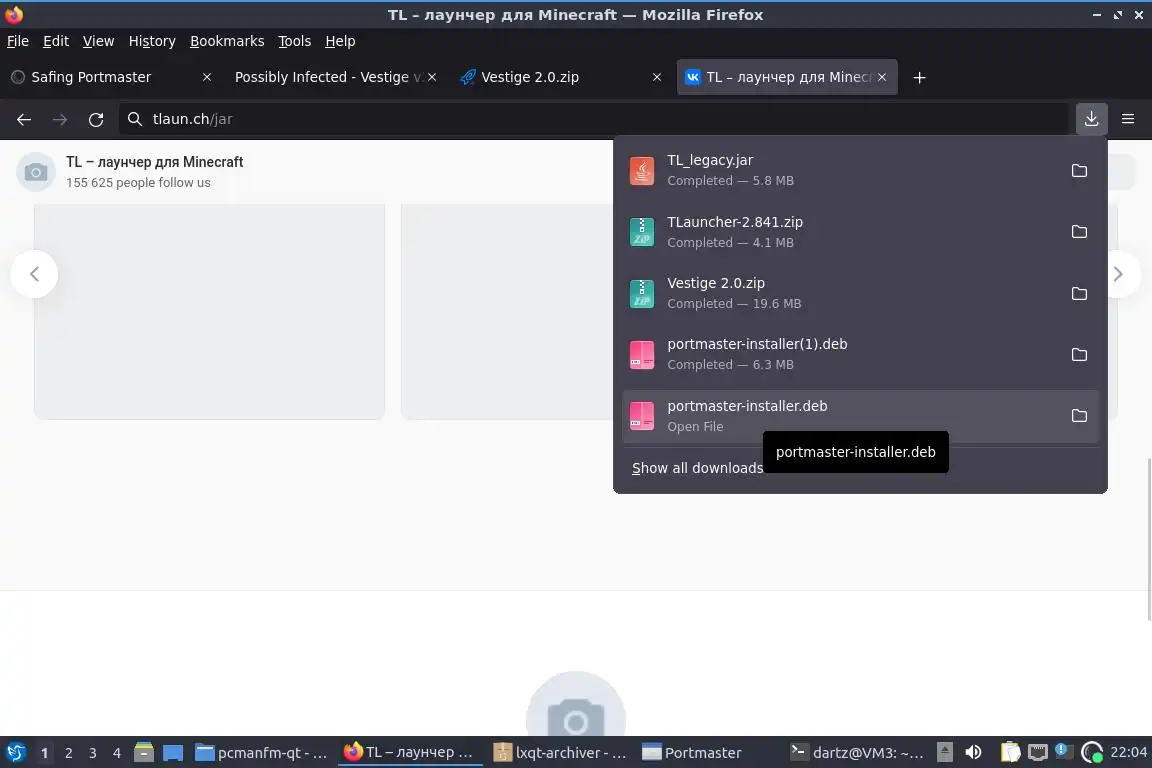Go back to the previous page
Image resolution: width=1152 pixels, height=768 pixels.
(x=24, y=119)
